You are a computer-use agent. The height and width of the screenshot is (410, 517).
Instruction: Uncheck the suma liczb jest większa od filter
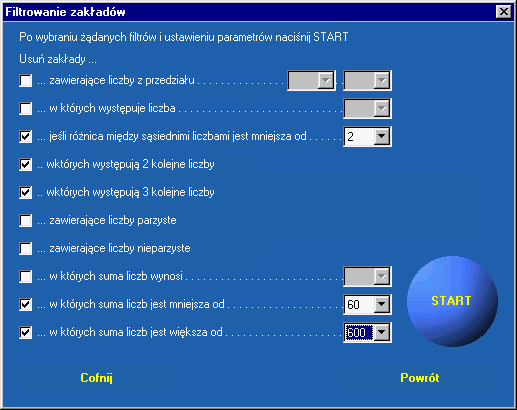click(x=26, y=332)
